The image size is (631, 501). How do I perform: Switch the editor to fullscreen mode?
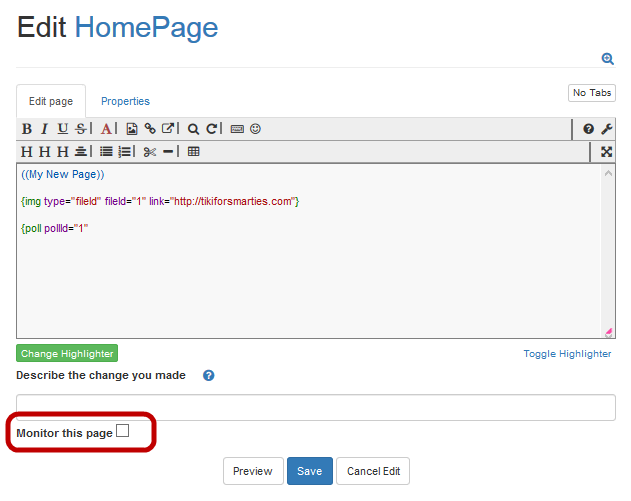(x=606, y=152)
